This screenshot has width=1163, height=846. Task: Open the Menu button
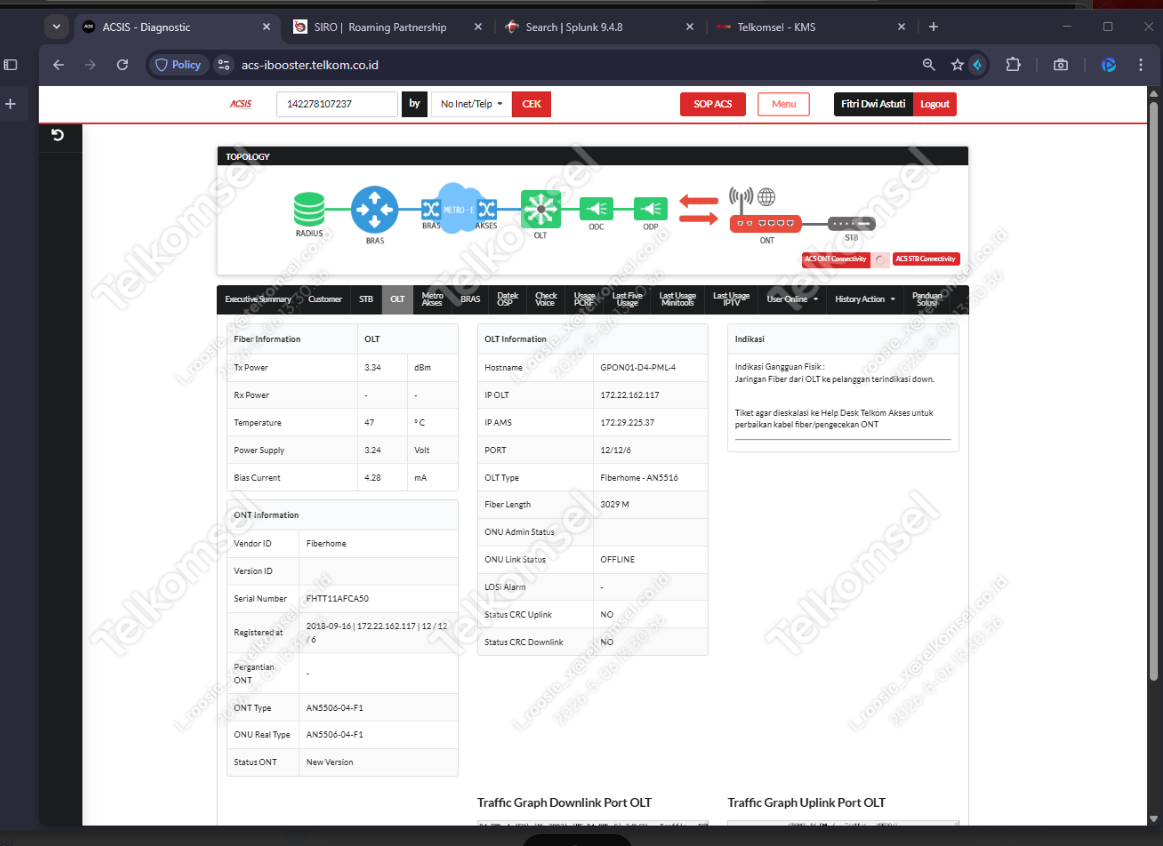pyautogui.click(x=783, y=104)
